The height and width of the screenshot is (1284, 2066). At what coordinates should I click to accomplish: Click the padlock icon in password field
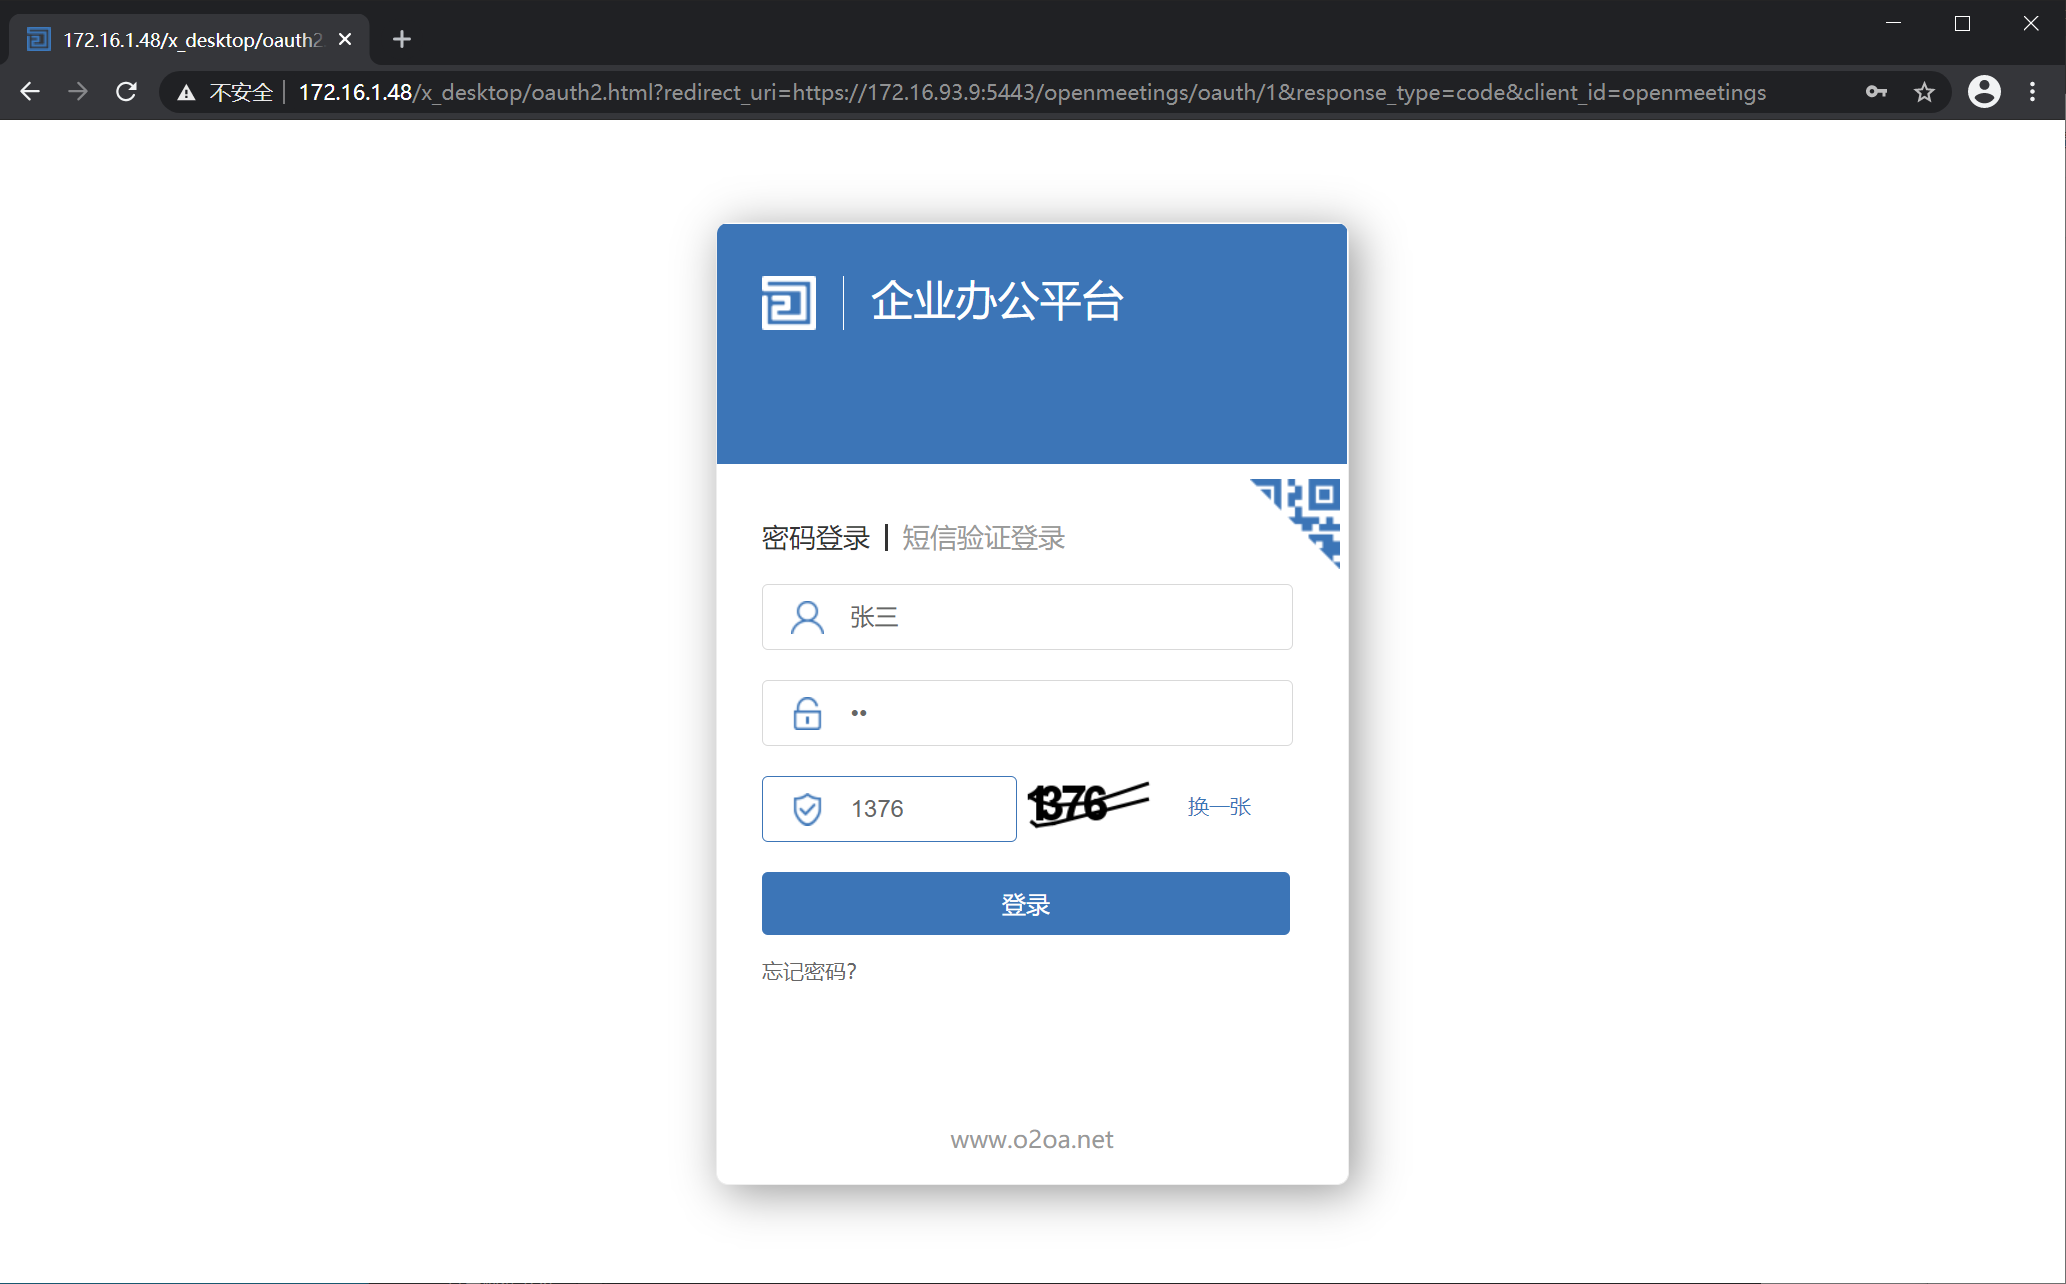[x=807, y=713]
